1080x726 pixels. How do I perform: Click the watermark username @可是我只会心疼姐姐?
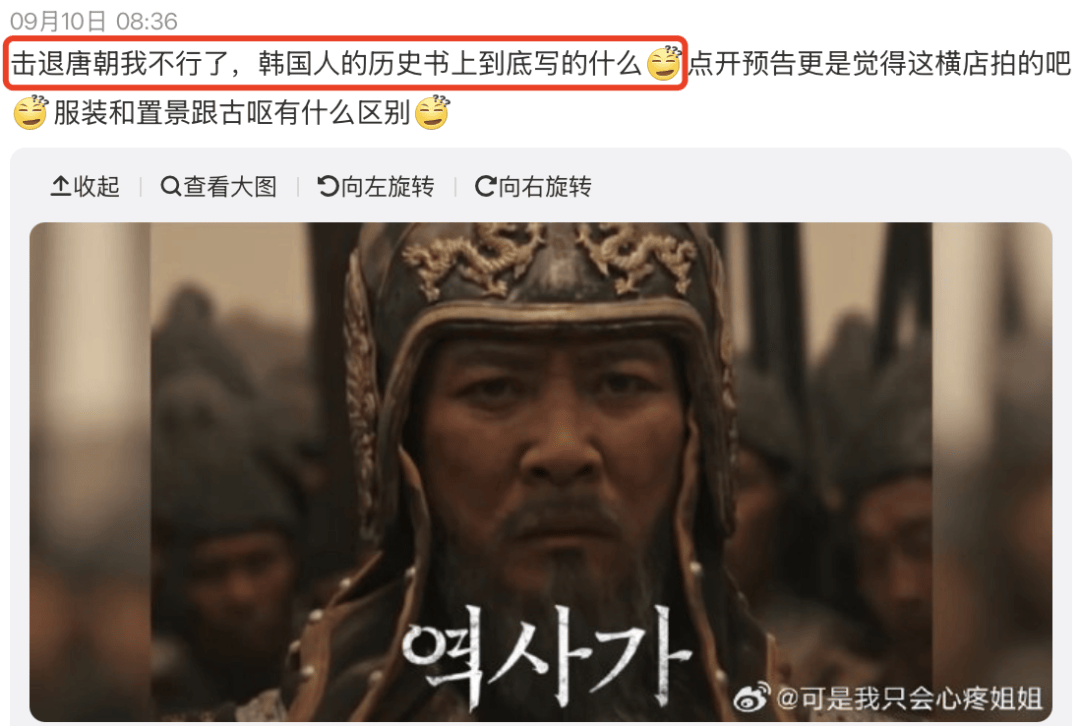coord(909,698)
